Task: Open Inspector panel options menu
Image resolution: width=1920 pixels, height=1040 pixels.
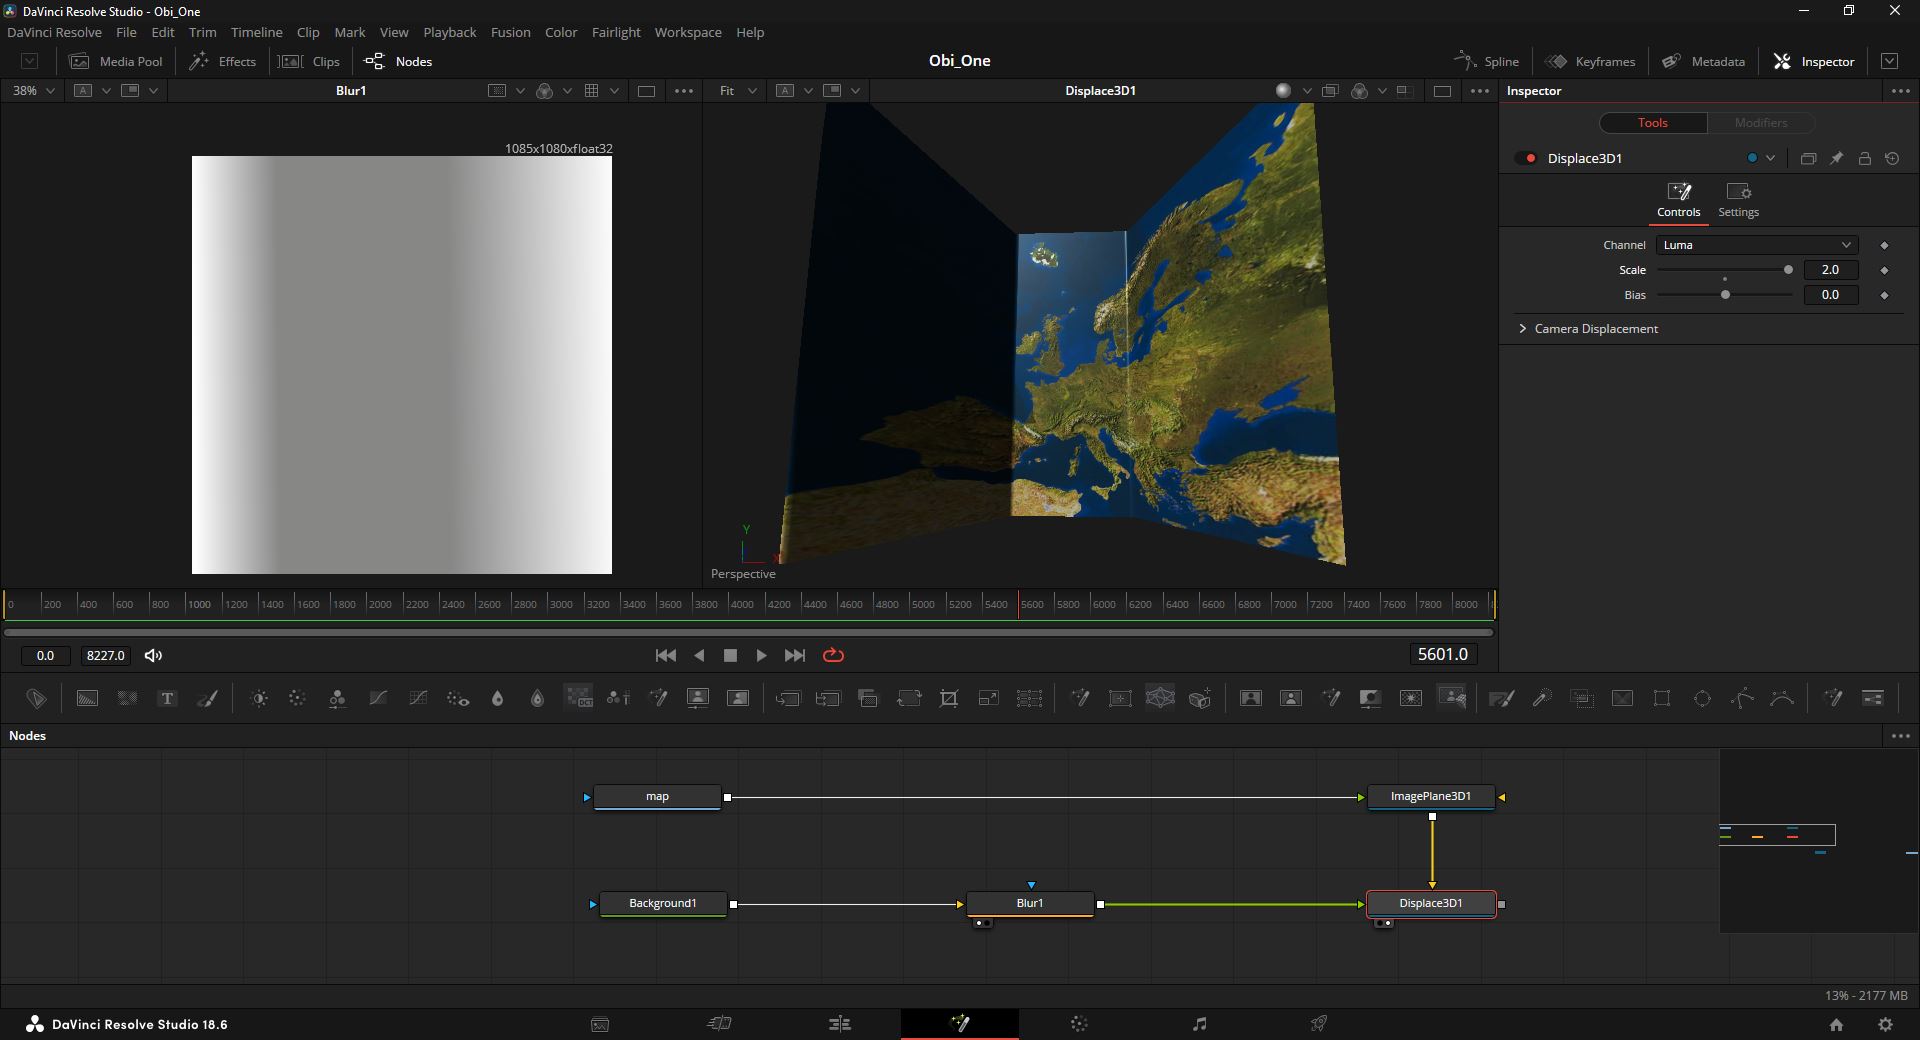Action: [1900, 90]
